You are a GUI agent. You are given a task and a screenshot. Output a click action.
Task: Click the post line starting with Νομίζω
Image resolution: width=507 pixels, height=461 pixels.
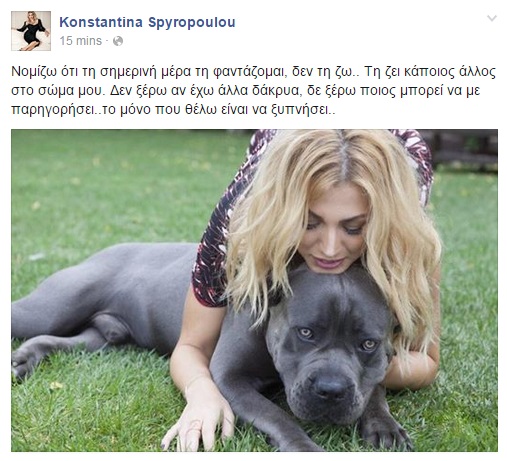click(253, 72)
